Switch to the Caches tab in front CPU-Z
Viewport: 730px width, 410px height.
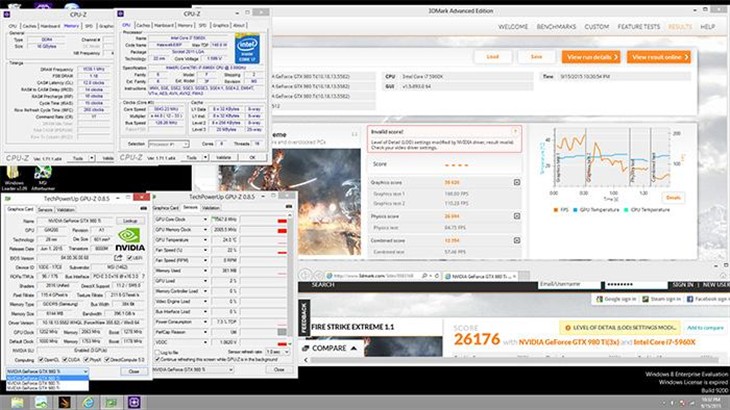[143, 25]
